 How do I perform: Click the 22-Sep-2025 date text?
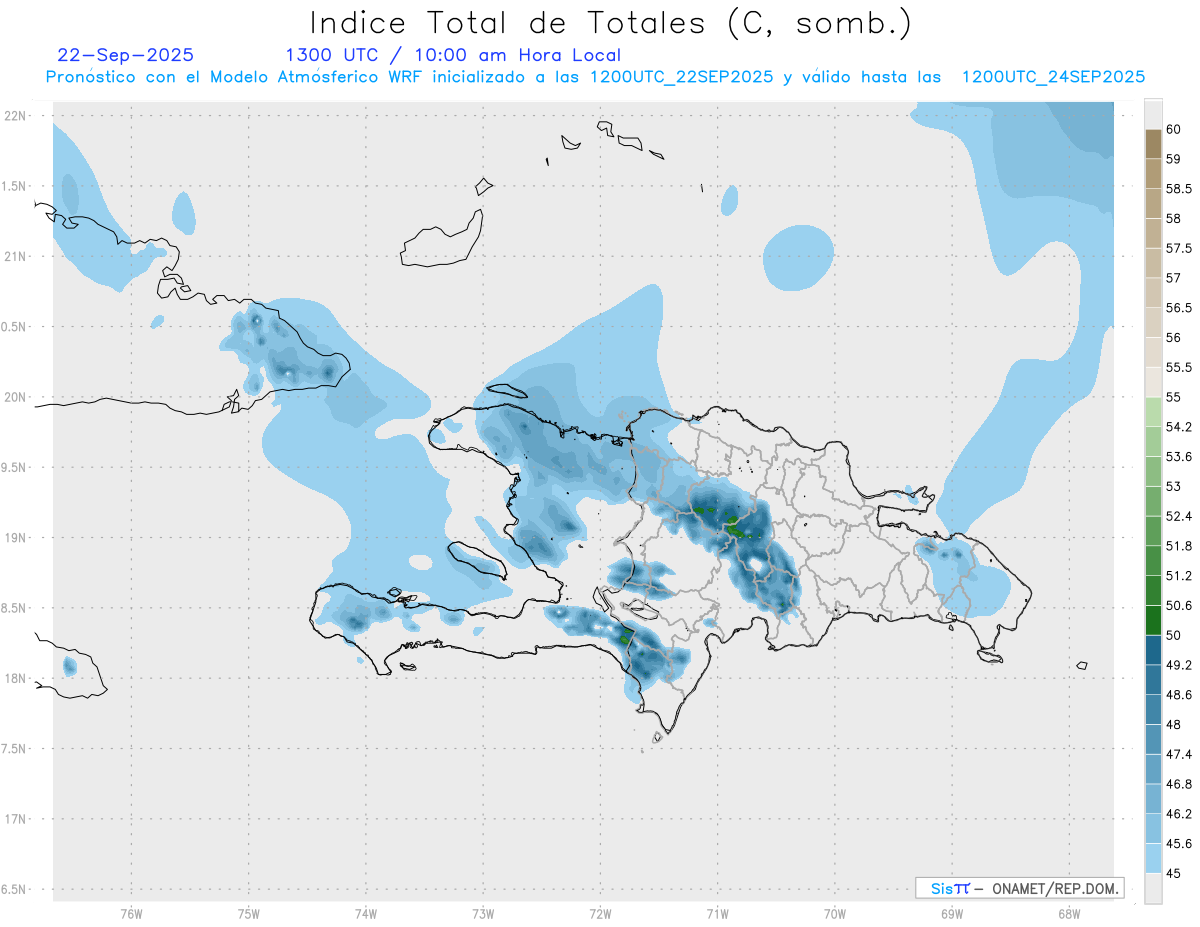(126, 55)
